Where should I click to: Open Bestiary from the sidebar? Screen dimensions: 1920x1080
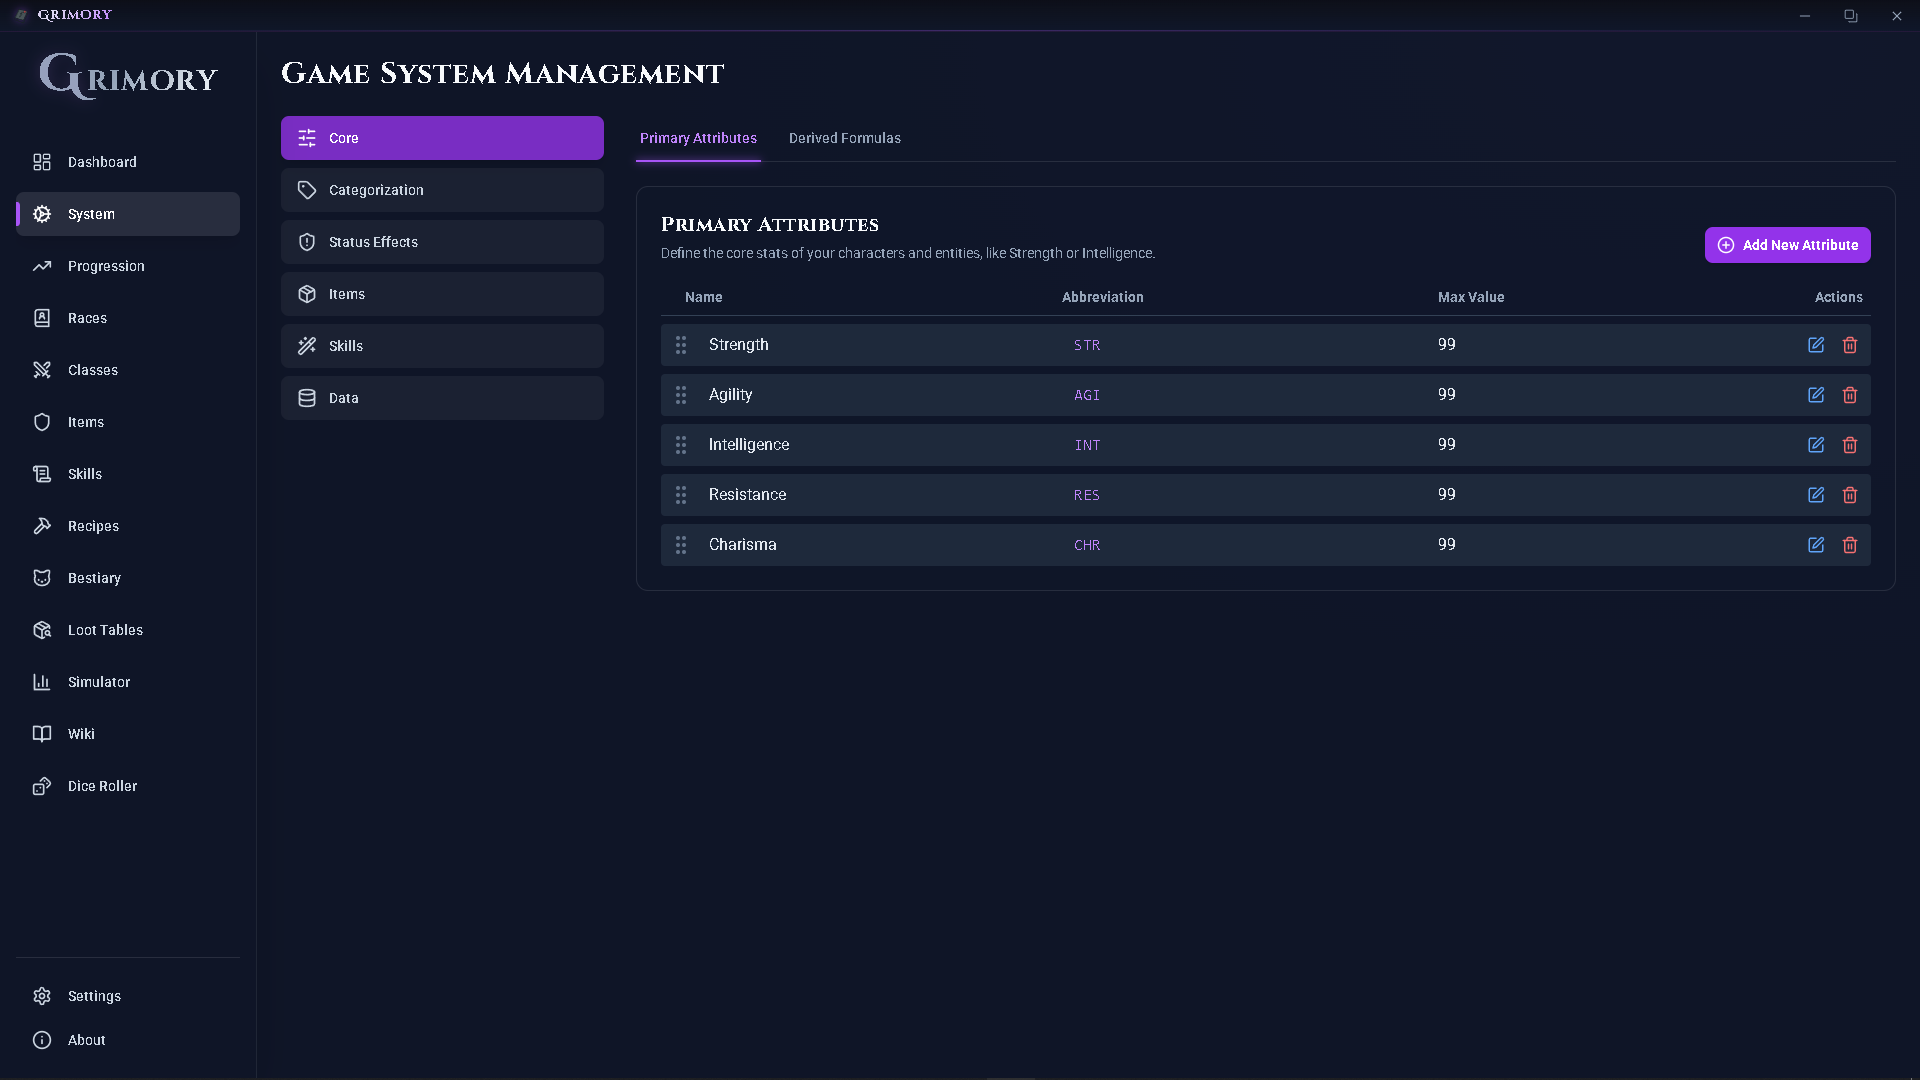[x=94, y=578]
